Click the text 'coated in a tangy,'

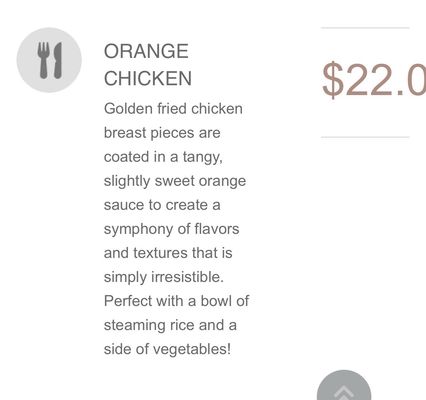coord(163,157)
